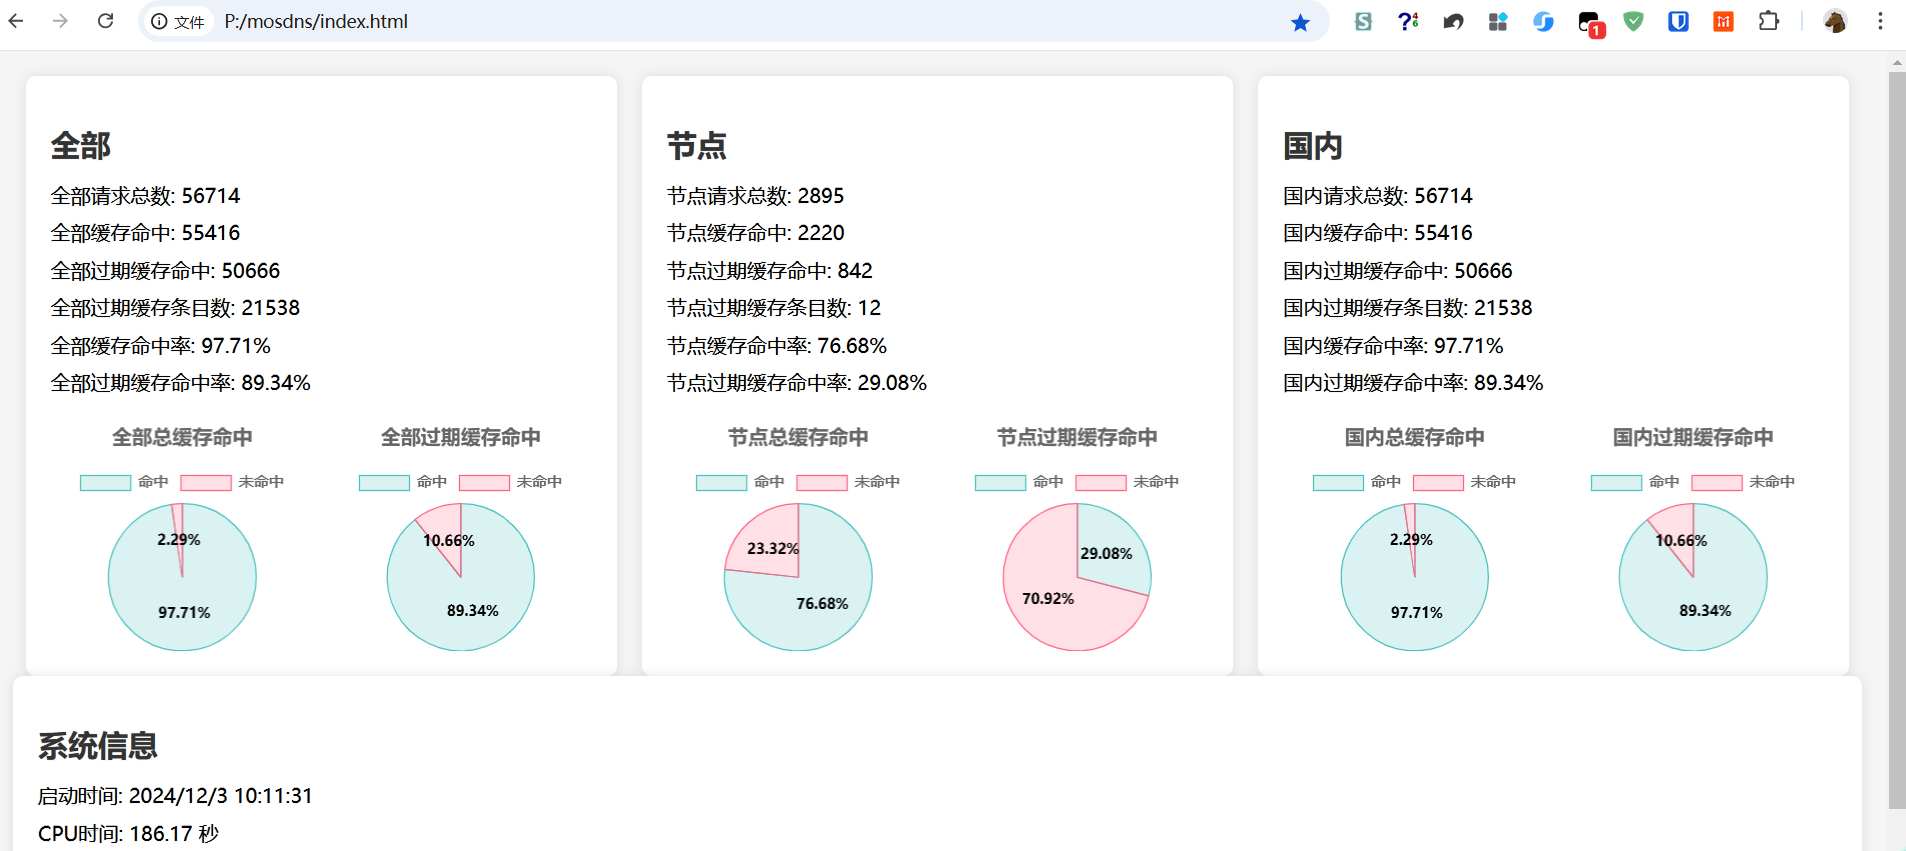This screenshot has width=1906, height=851.
Task: Toggle 命中 legend in 国内过期缓存命中 chart
Action: [1636, 482]
